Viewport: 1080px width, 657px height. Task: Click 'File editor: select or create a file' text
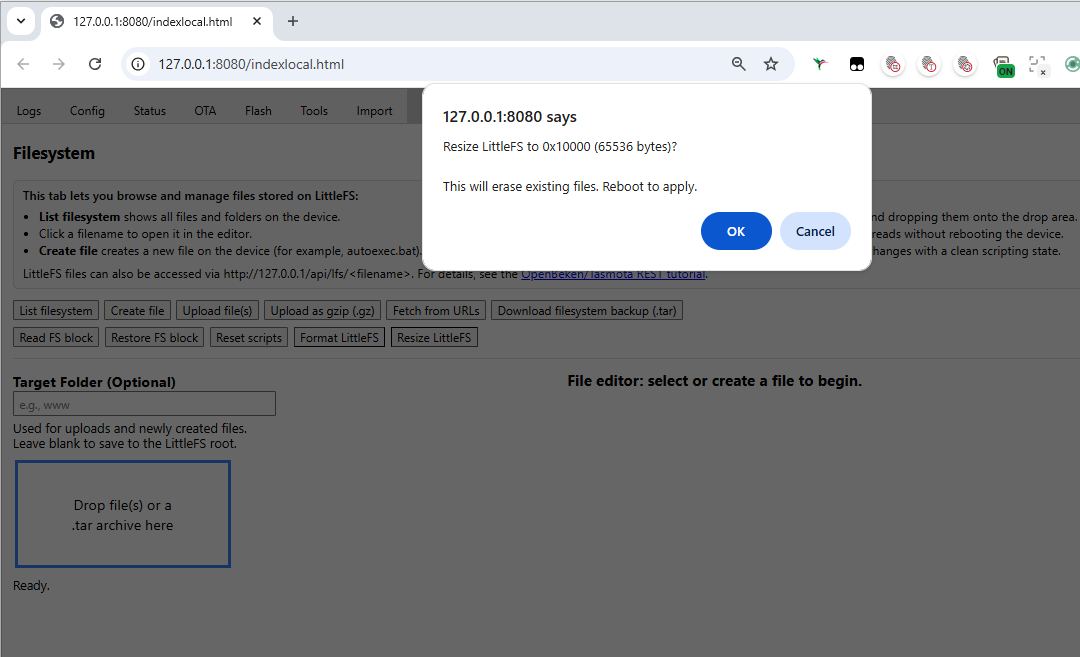714,381
